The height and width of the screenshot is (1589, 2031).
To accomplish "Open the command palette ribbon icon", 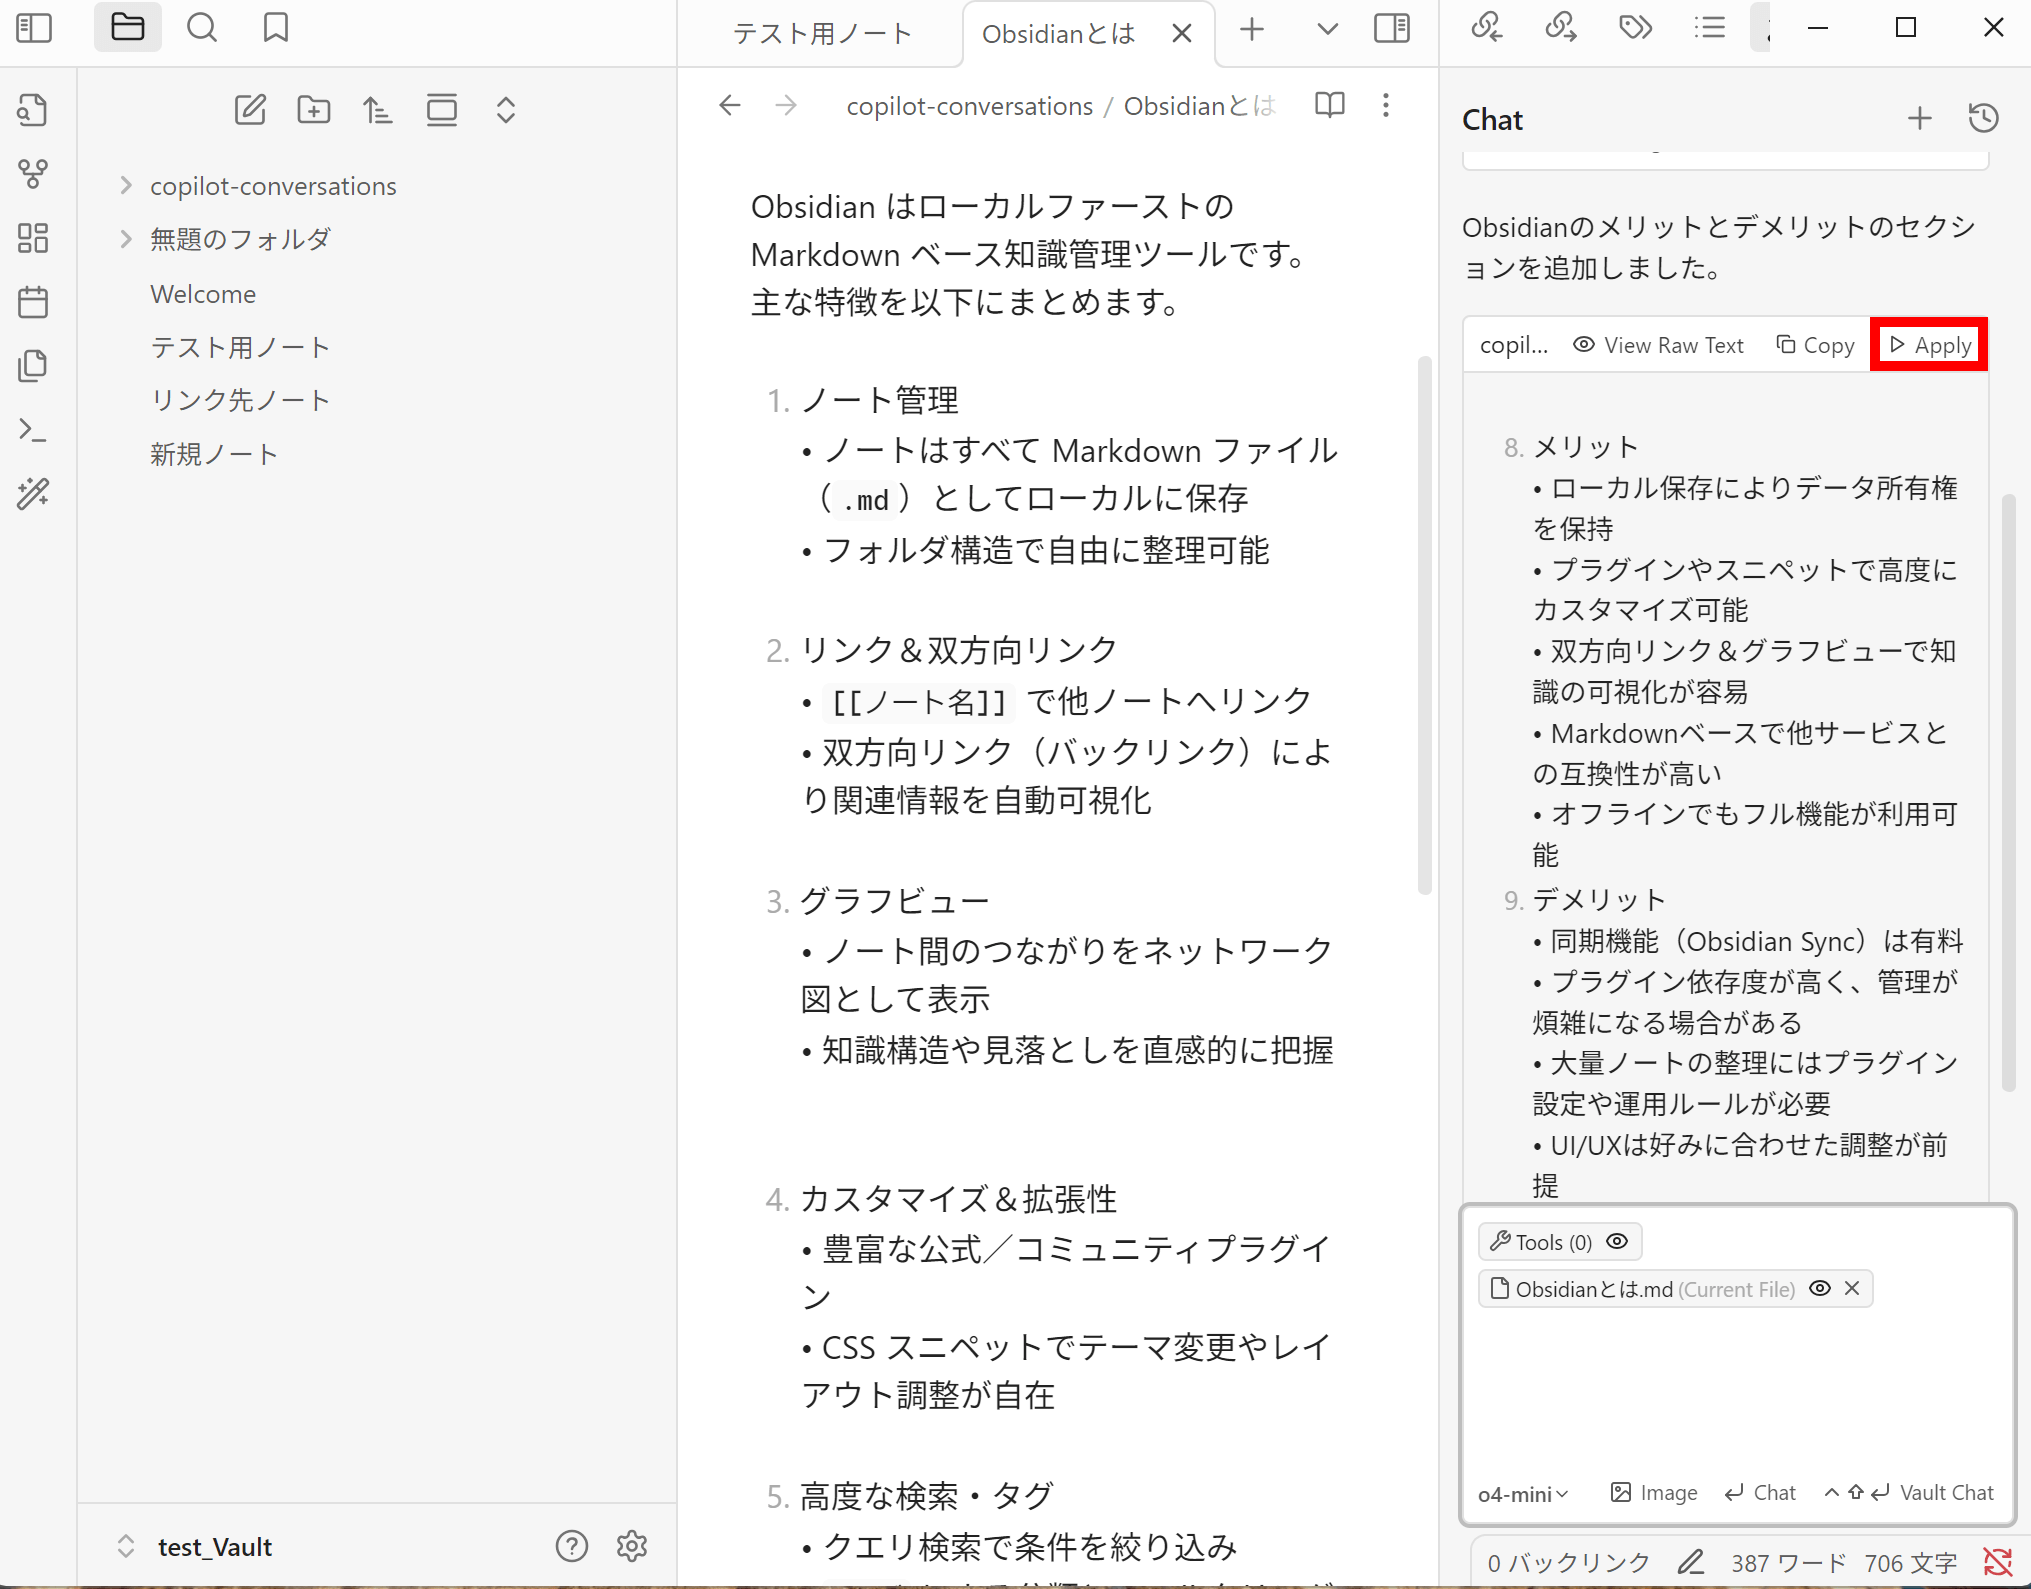I will click(x=33, y=430).
